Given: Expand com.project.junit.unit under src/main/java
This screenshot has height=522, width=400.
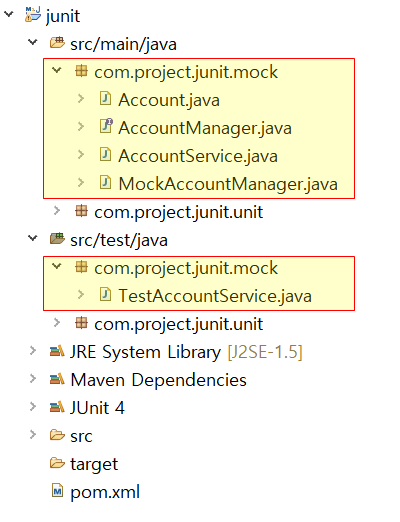Looking at the screenshot, I should click(x=57, y=211).
